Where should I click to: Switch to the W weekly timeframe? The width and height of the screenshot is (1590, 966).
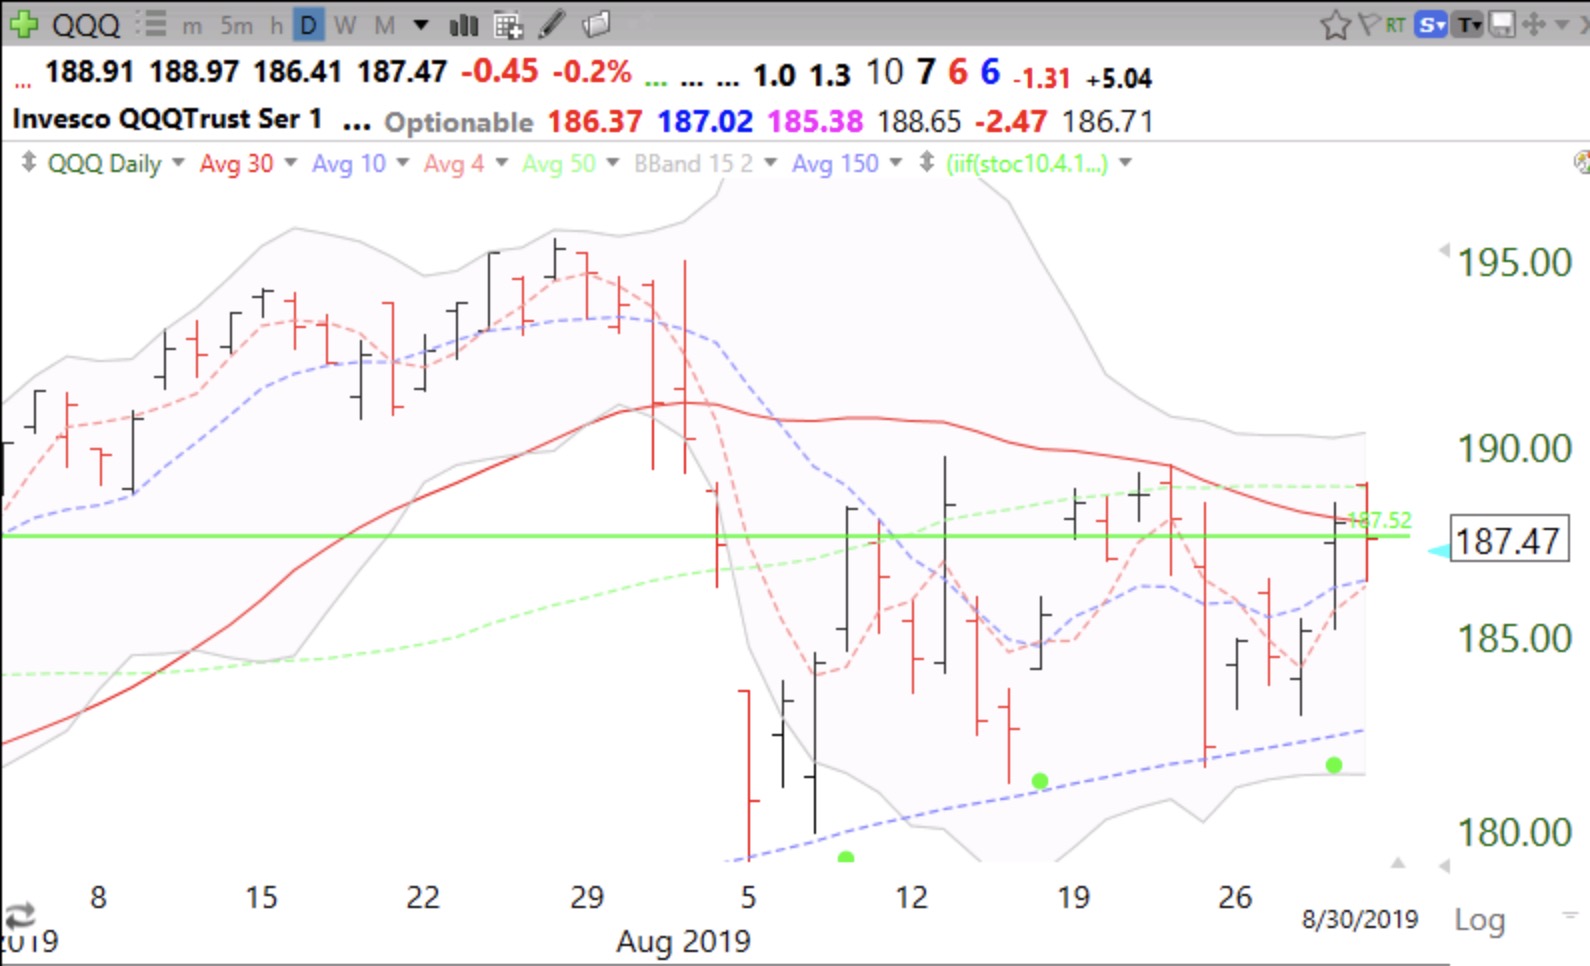pyautogui.click(x=345, y=25)
